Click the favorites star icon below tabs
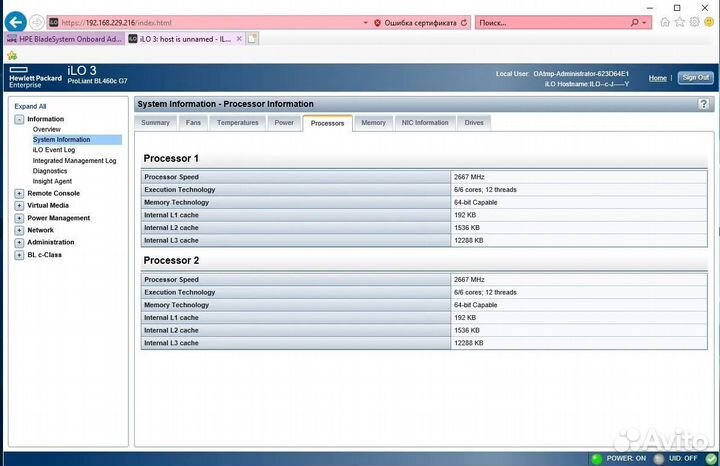Viewport: 720px width, 466px height. click(x=11, y=55)
